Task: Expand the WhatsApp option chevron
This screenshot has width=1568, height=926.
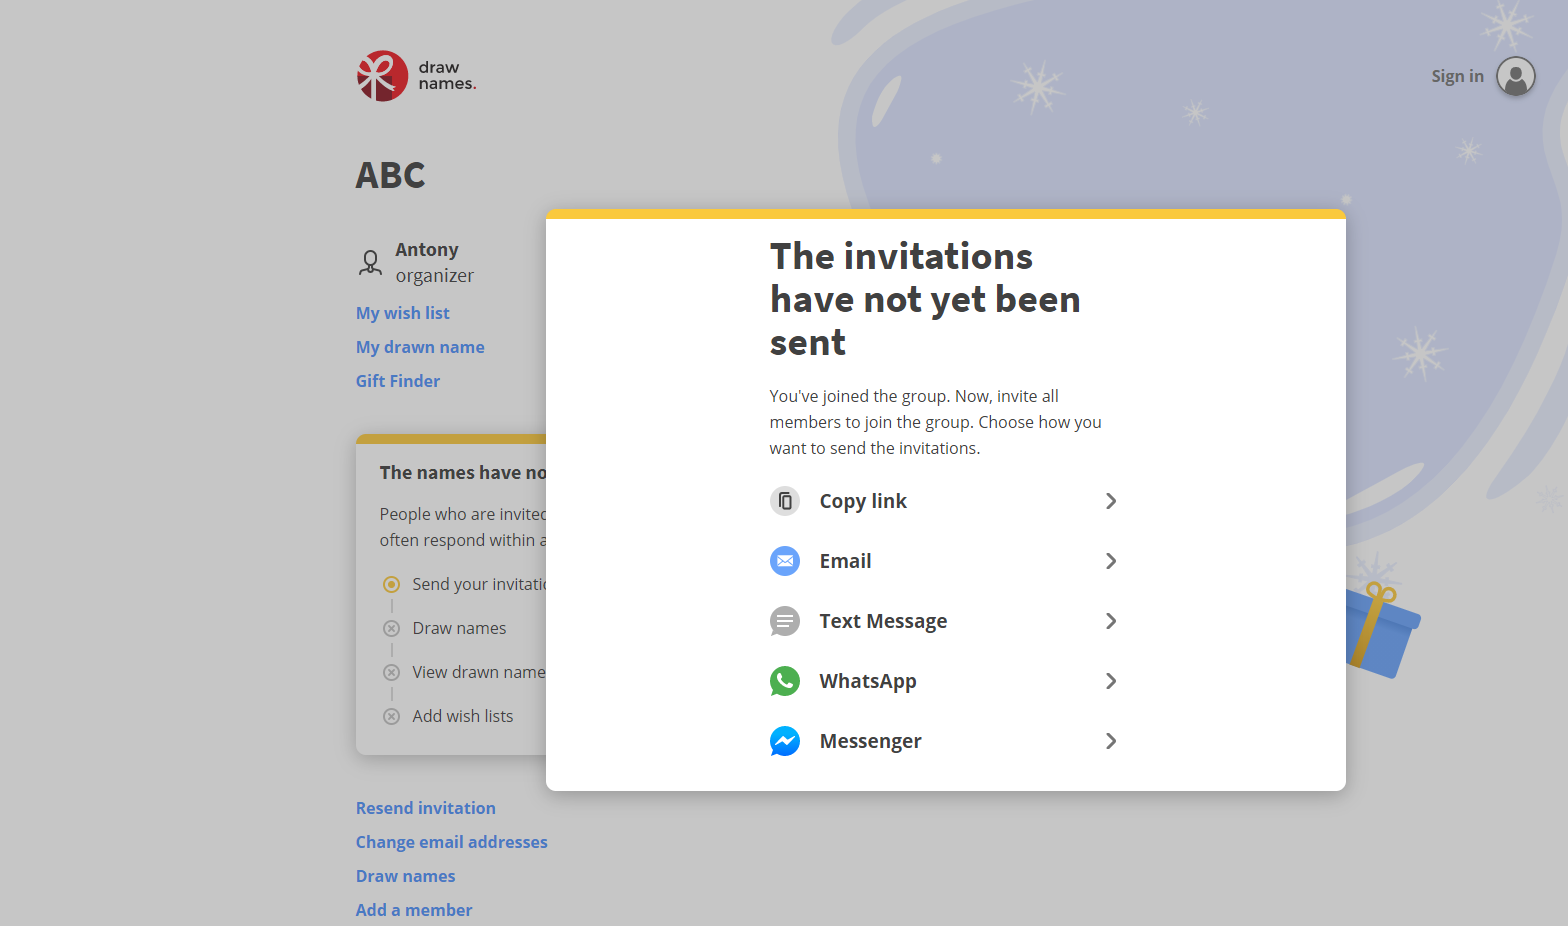Action: click(1110, 681)
